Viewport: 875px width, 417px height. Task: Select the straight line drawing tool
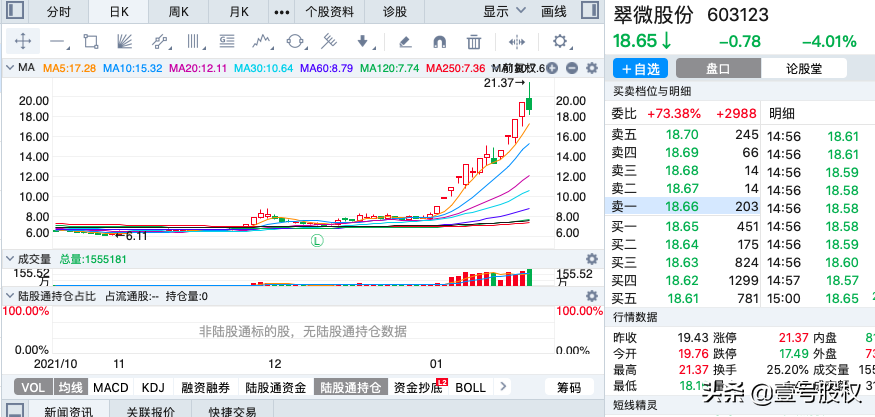coord(57,41)
